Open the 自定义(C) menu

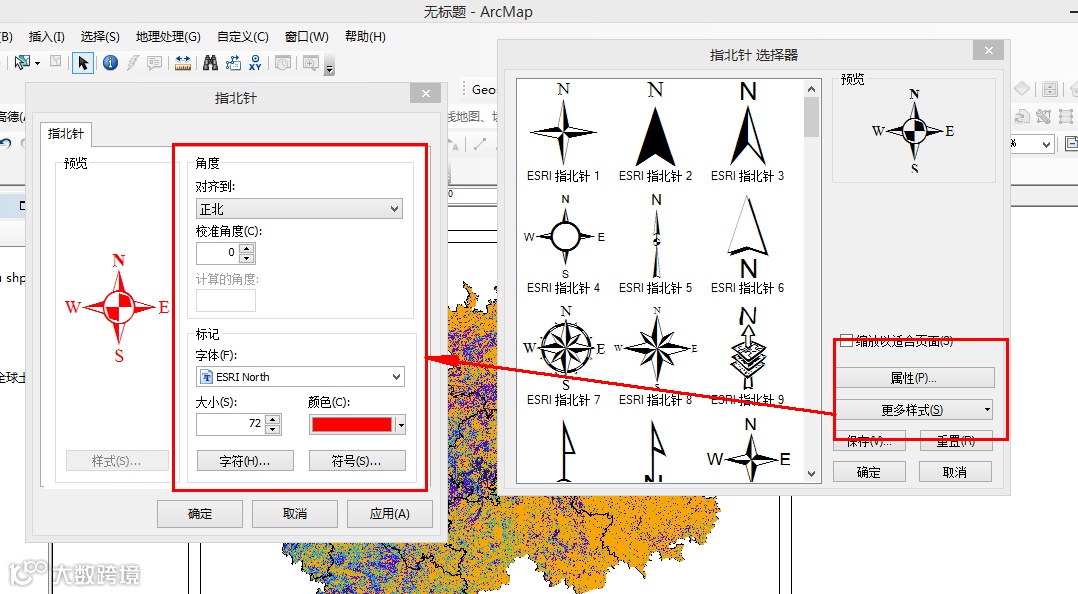point(243,36)
